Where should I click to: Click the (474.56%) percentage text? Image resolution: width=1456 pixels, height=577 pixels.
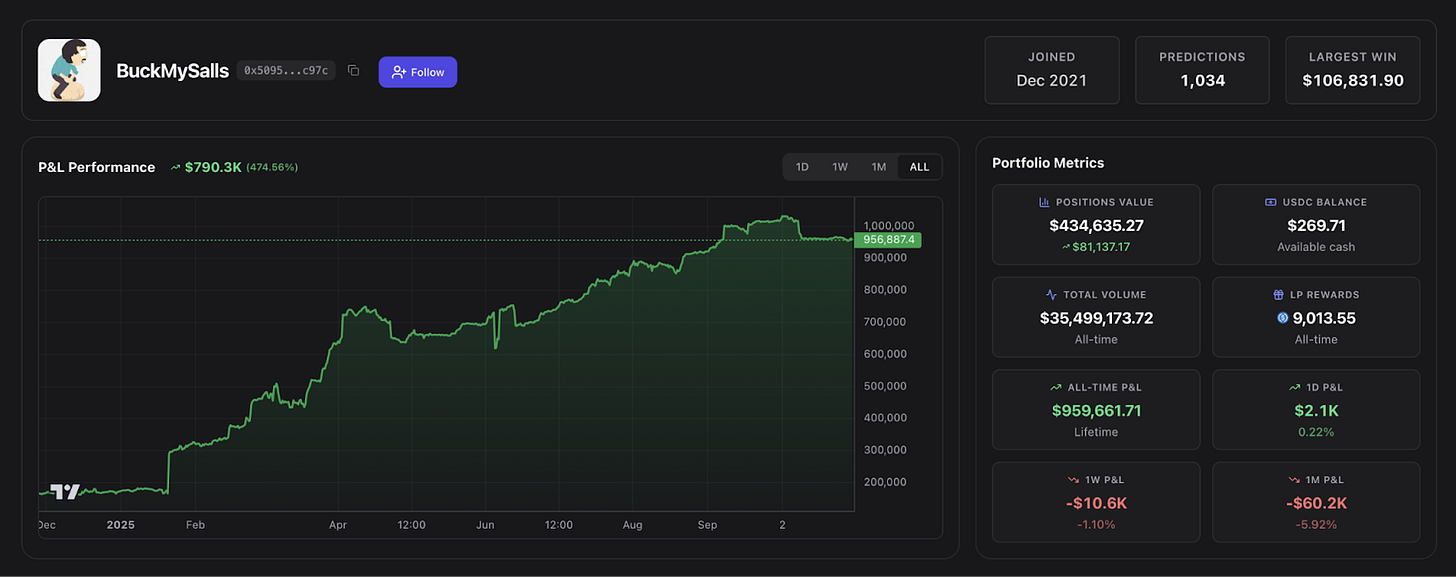click(x=272, y=167)
